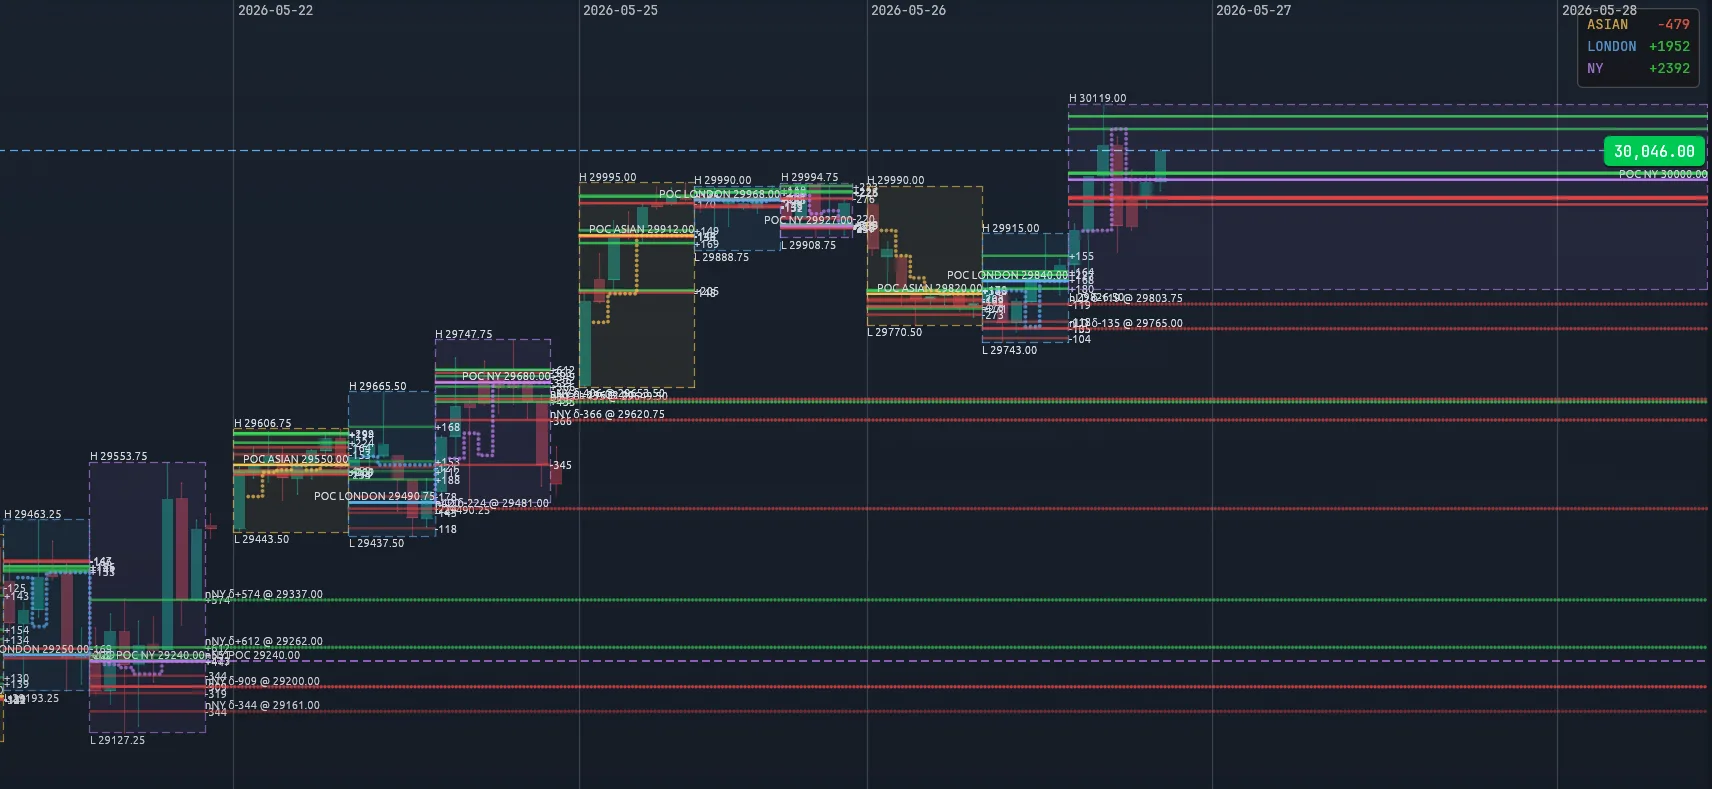Click the POC ASIAN 29820.00 label

(929, 288)
